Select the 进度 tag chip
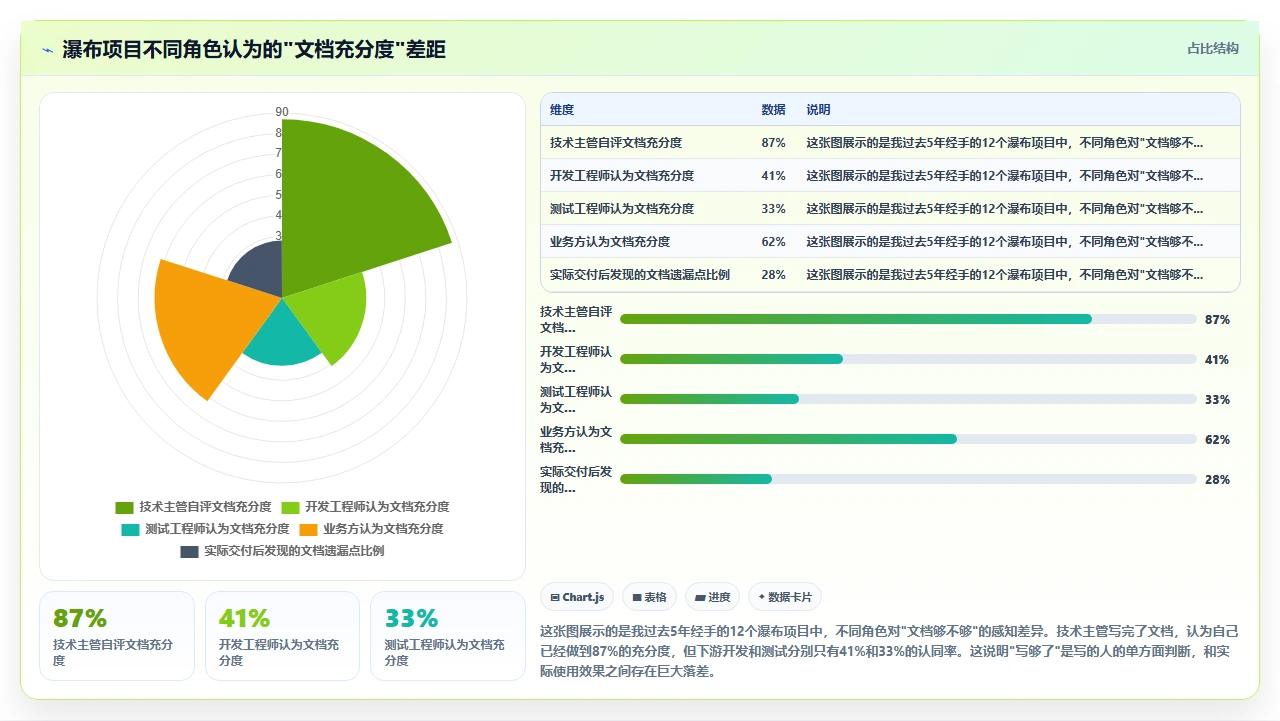1280x721 pixels. [713, 597]
